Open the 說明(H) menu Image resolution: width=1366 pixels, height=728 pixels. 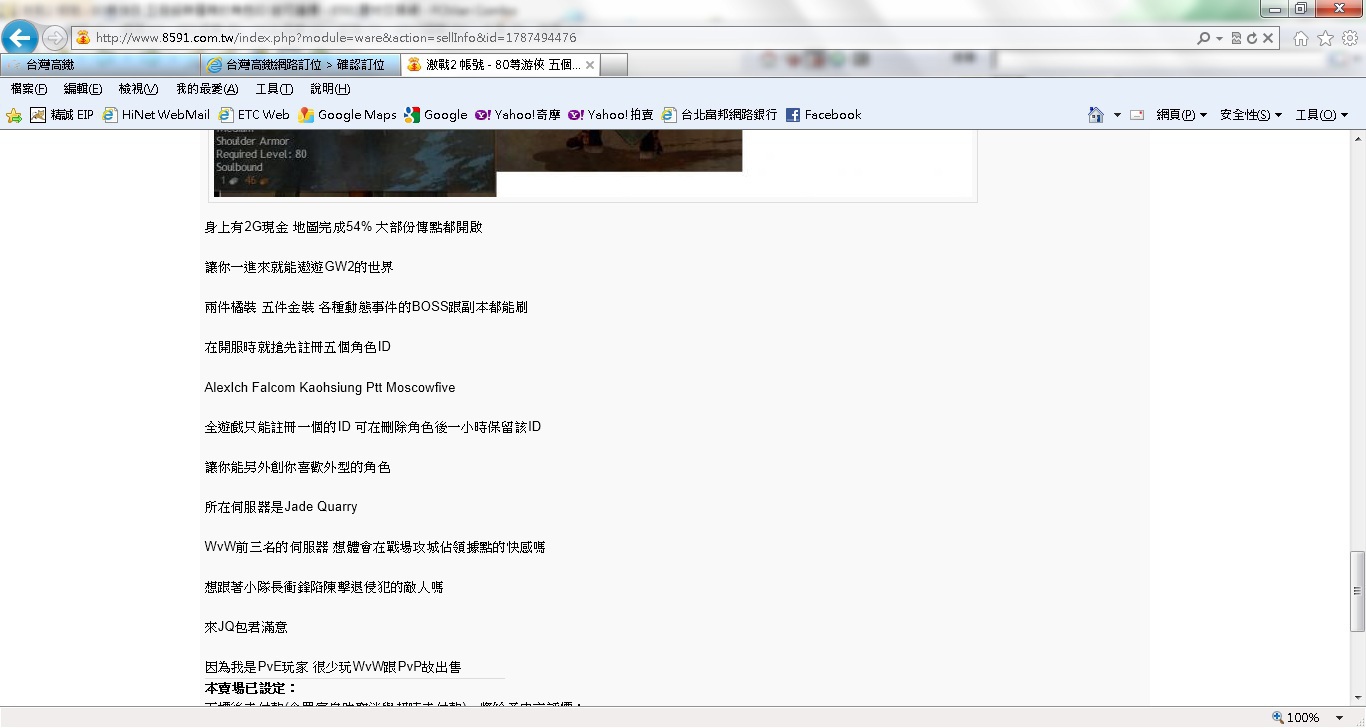pyautogui.click(x=330, y=89)
